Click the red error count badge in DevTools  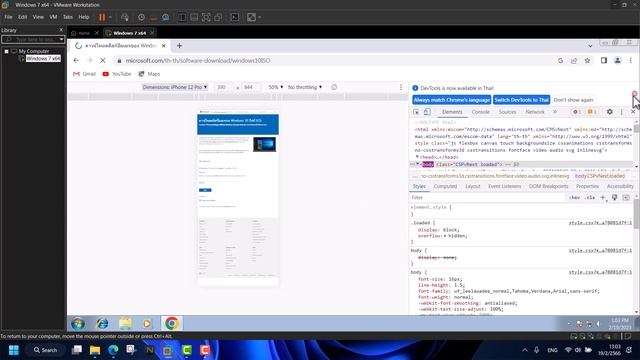(x=577, y=112)
